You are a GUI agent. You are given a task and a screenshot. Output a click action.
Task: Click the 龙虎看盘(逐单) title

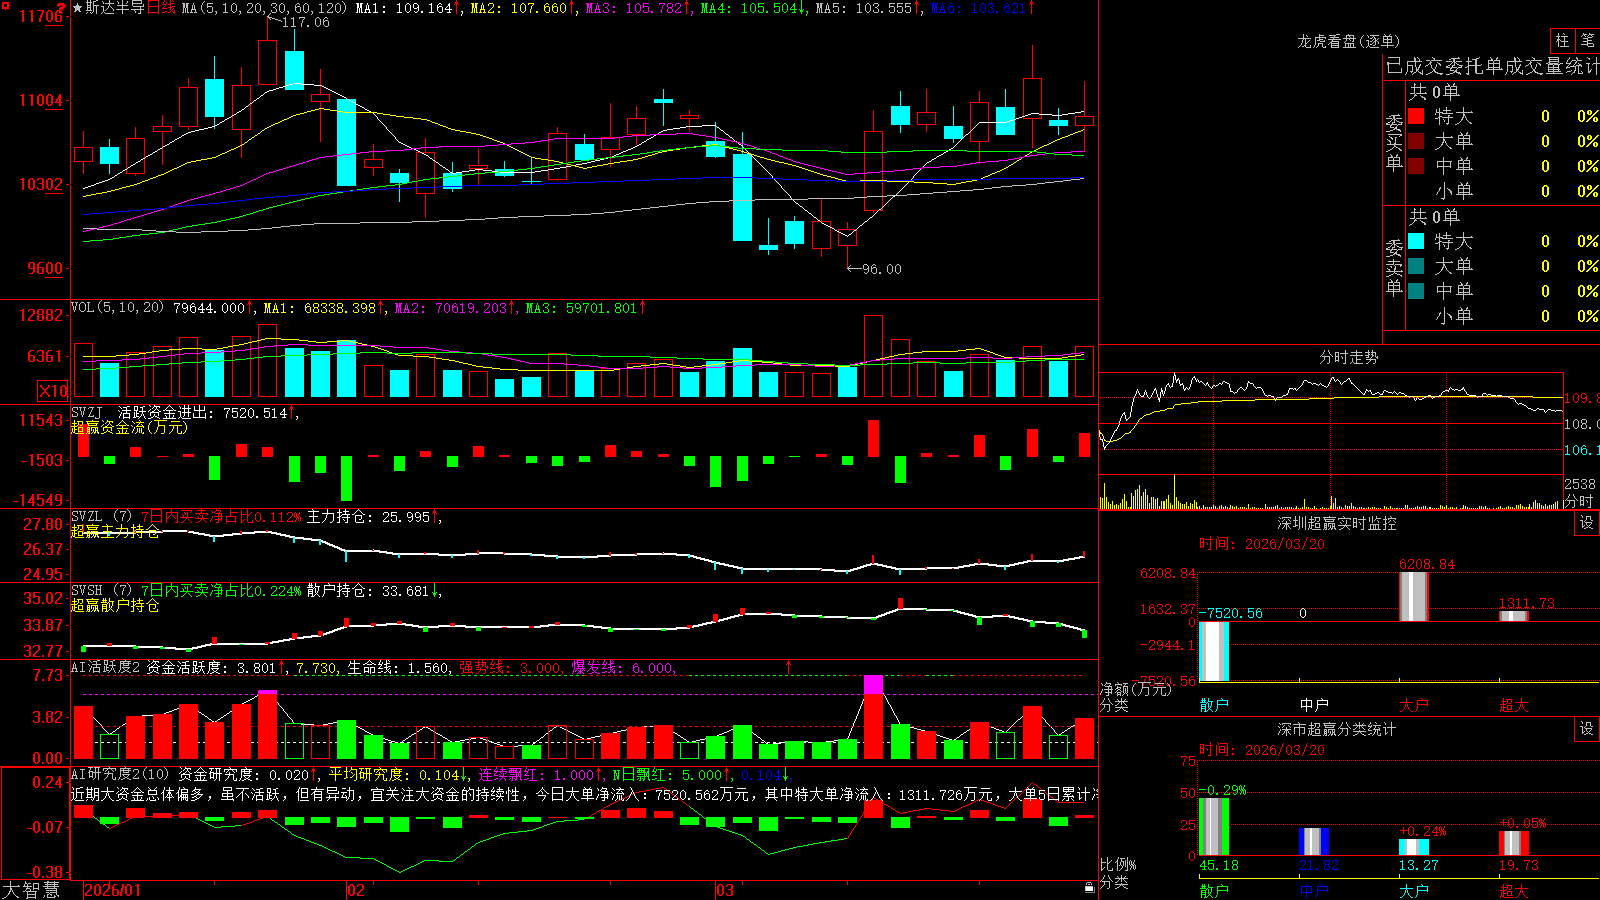(1349, 41)
